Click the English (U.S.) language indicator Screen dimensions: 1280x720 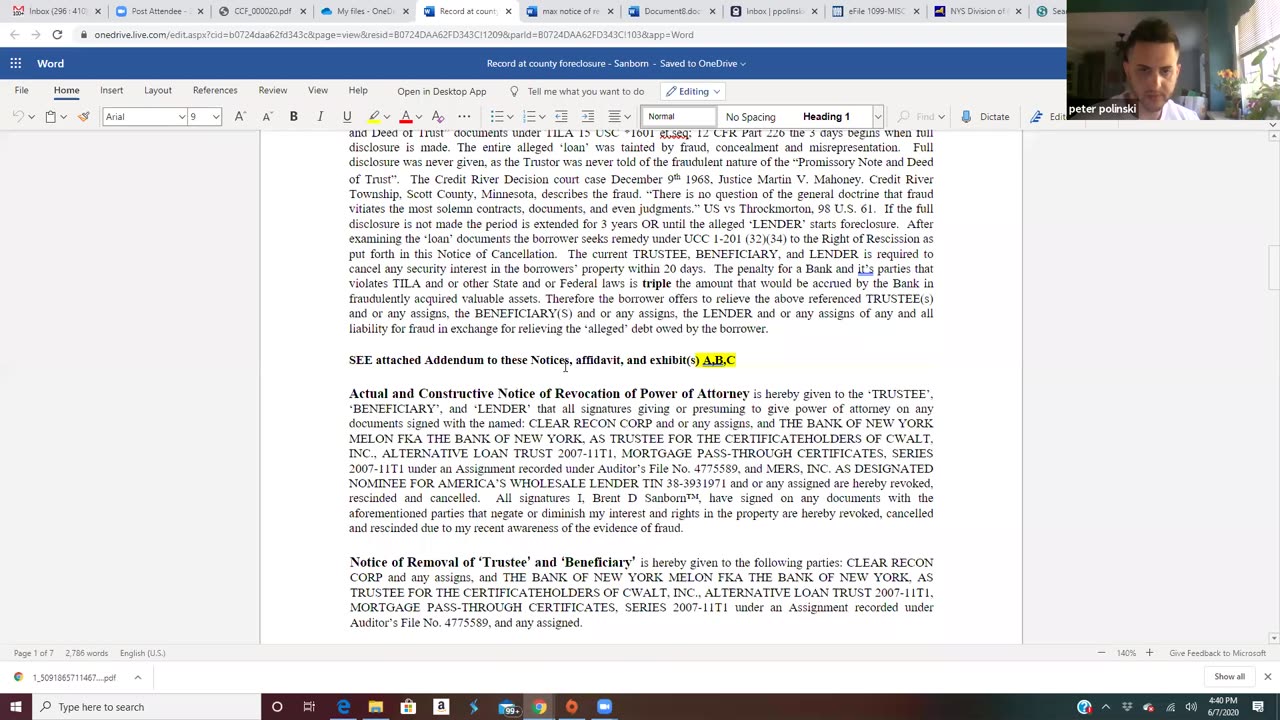point(143,653)
